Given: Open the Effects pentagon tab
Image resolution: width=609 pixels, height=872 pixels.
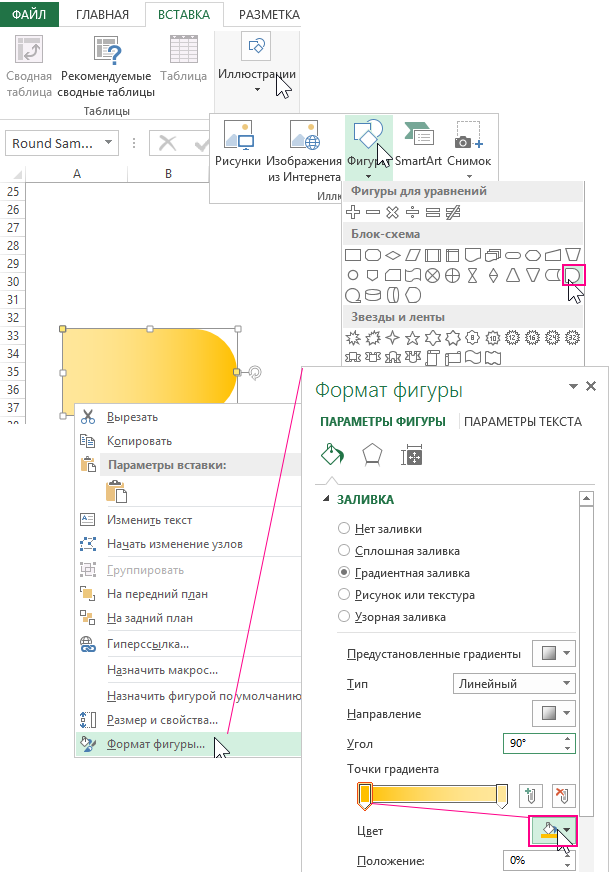Looking at the screenshot, I should pyautogui.click(x=372, y=455).
